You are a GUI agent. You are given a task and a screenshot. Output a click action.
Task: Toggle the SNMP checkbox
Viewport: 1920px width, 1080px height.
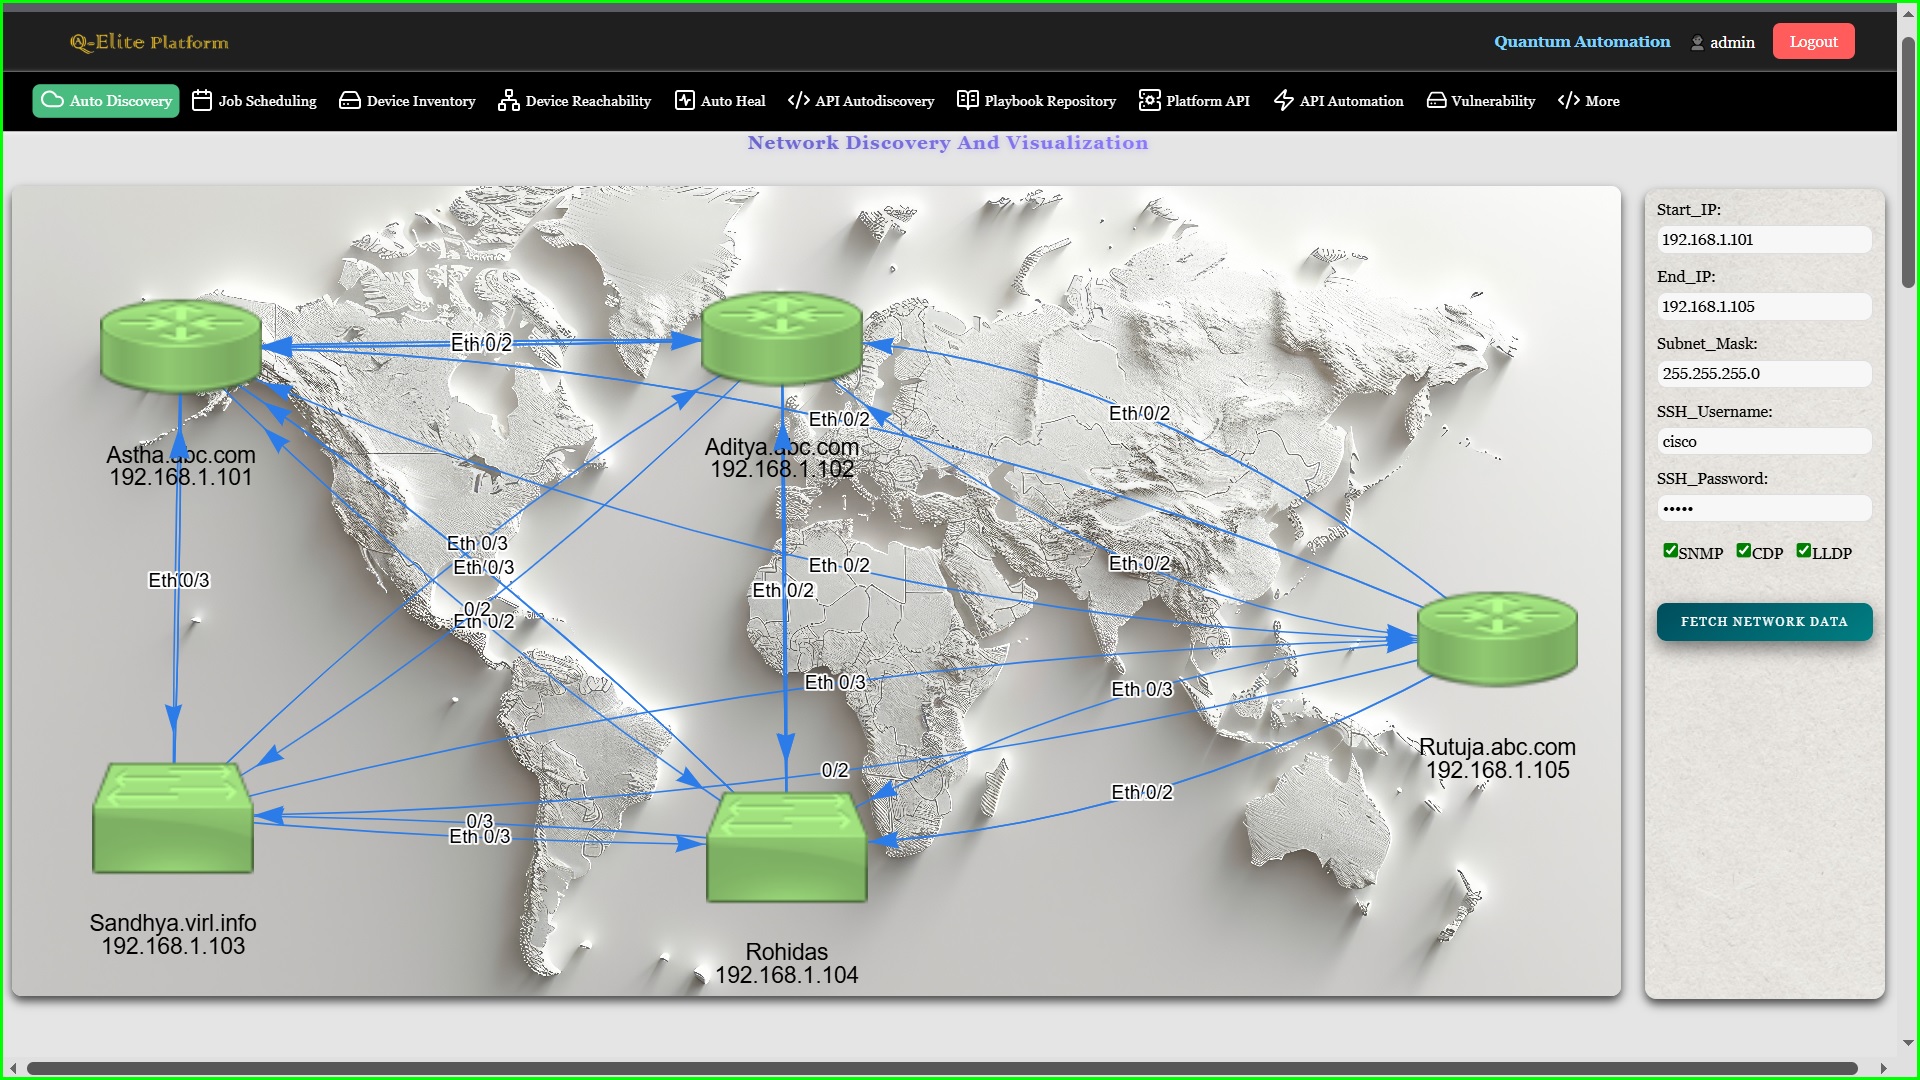(x=1670, y=550)
